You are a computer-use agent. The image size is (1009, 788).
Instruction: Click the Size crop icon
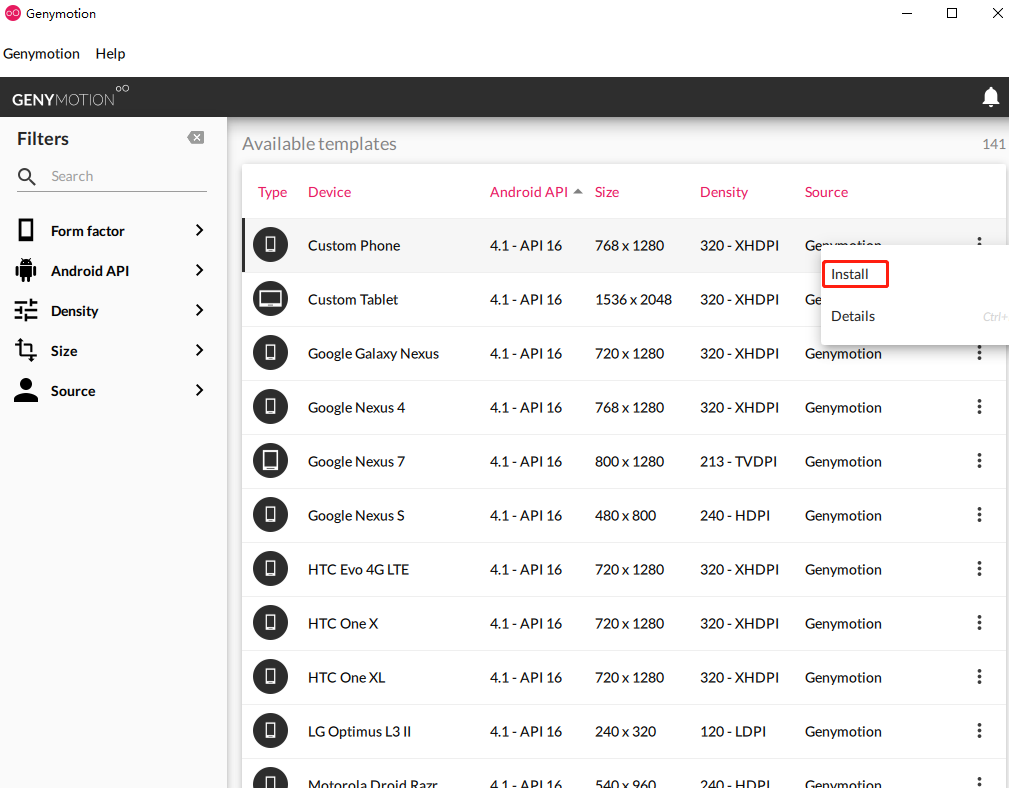[x=26, y=350]
